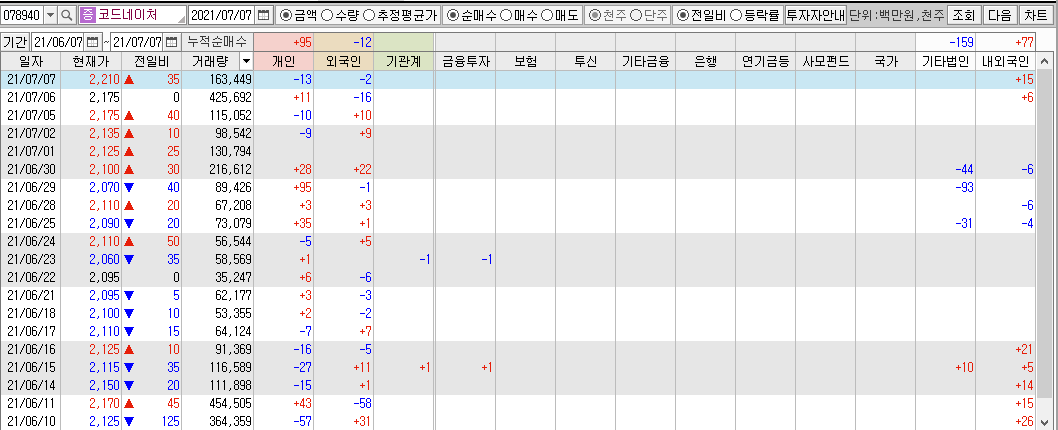Click the 연기금등 column header
This screenshot has width=1058, height=430.
coord(765,62)
